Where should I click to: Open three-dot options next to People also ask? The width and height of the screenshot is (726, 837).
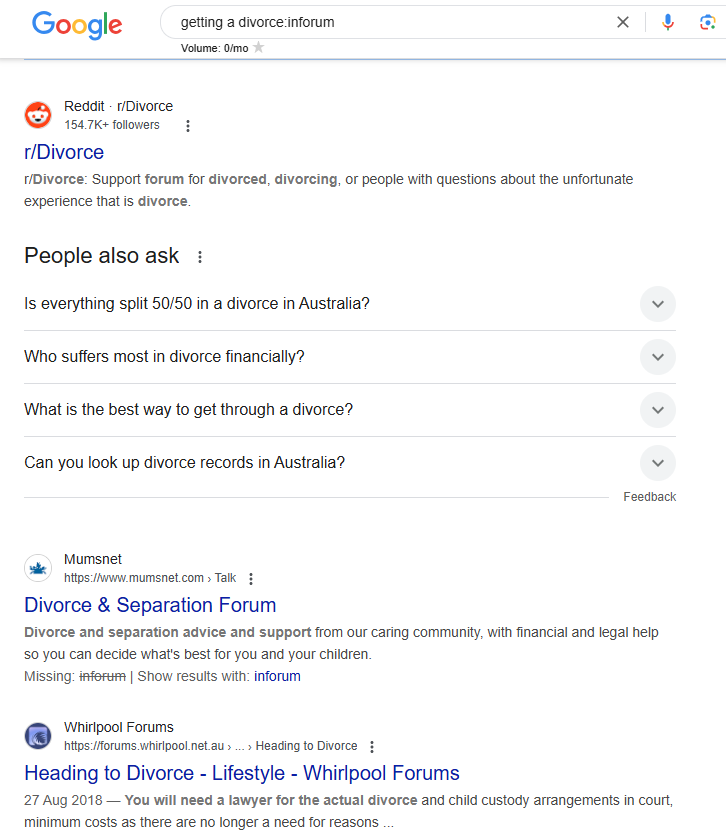coord(200,257)
